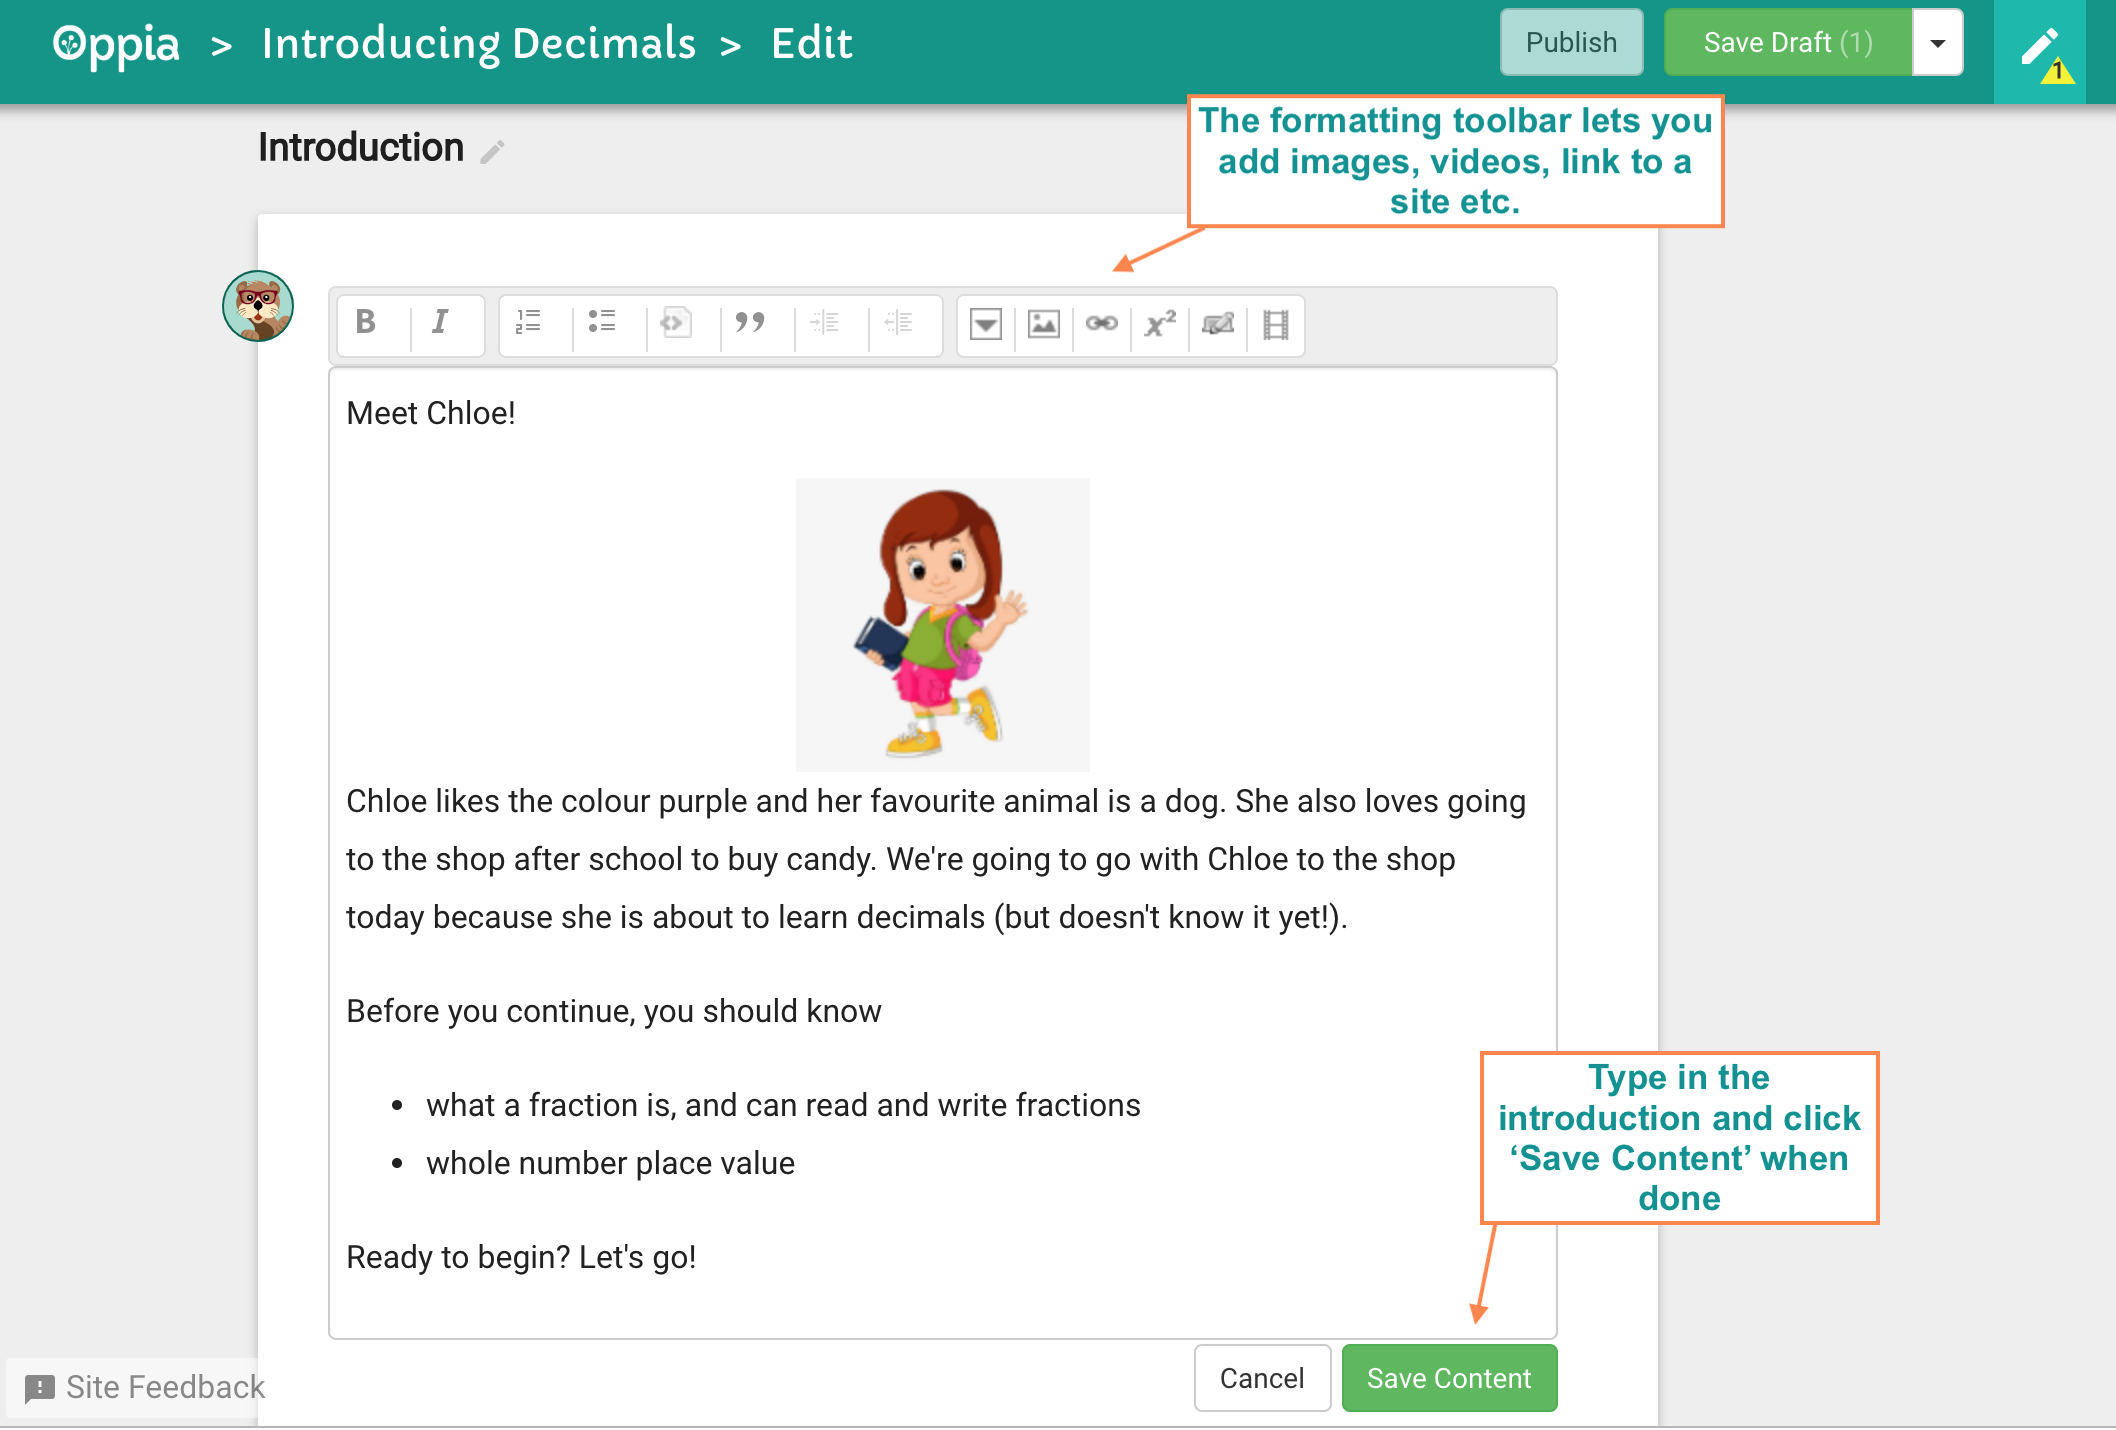This screenshot has height=1430, width=2116.
Task: Insert a collapsible block
Action: tap(986, 324)
